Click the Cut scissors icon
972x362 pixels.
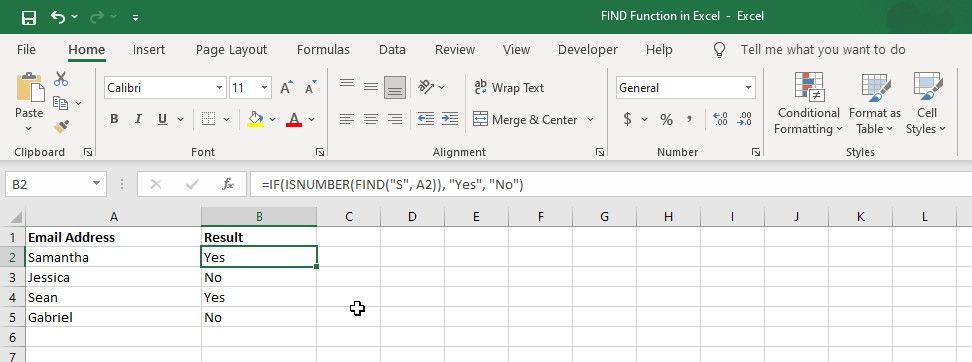[61, 79]
